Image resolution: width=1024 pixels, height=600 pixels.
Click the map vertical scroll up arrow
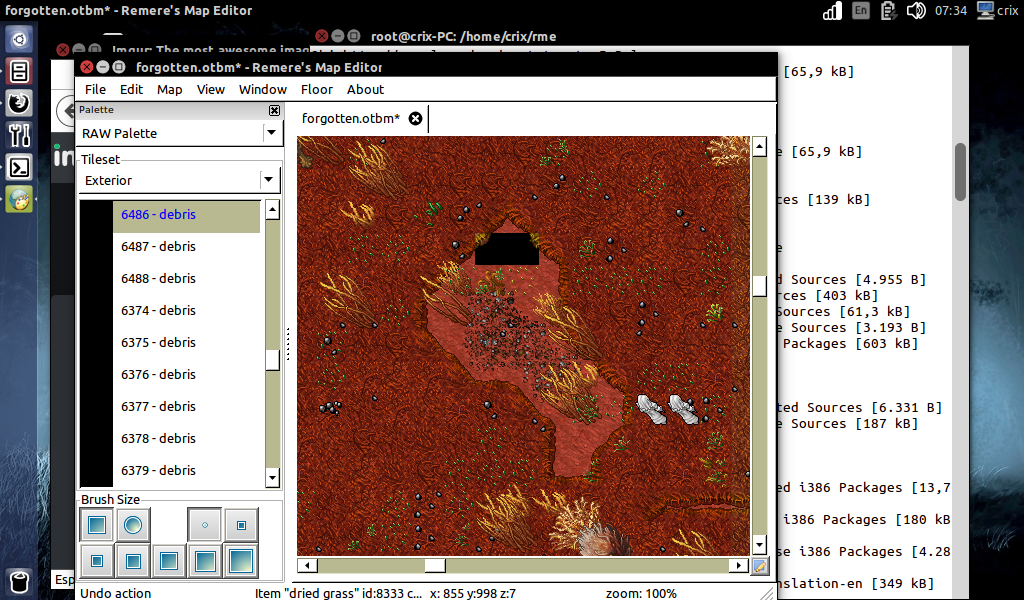pyautogui.click(x=759, y=146)
